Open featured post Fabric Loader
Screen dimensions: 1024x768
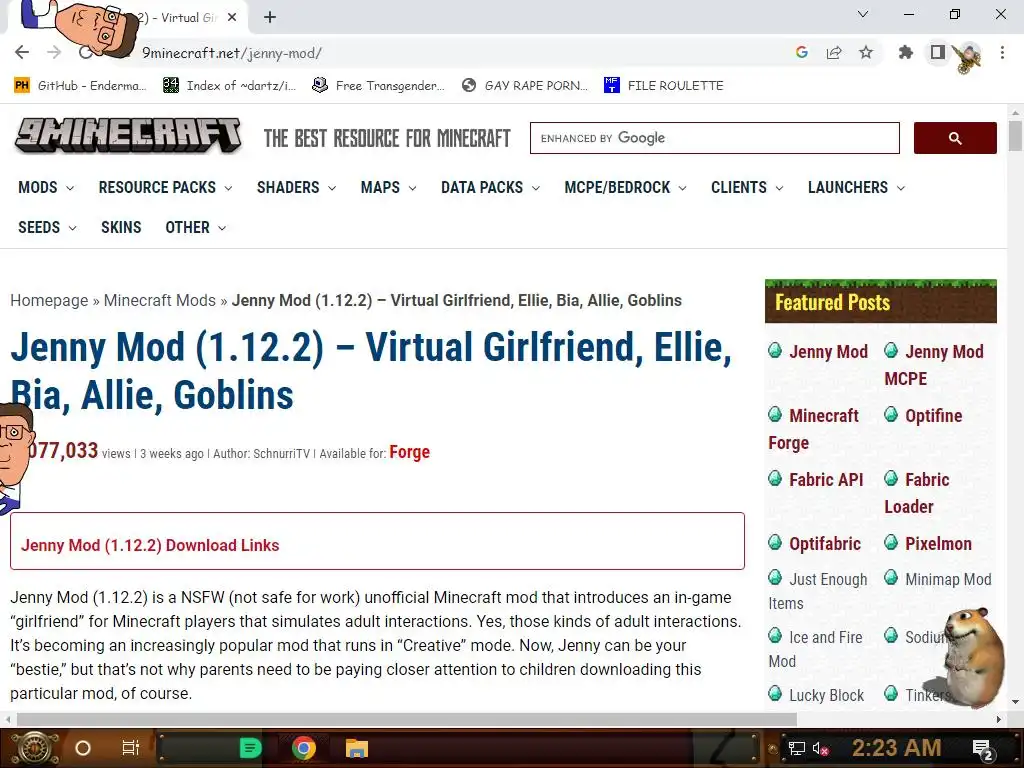click(917, 493)
